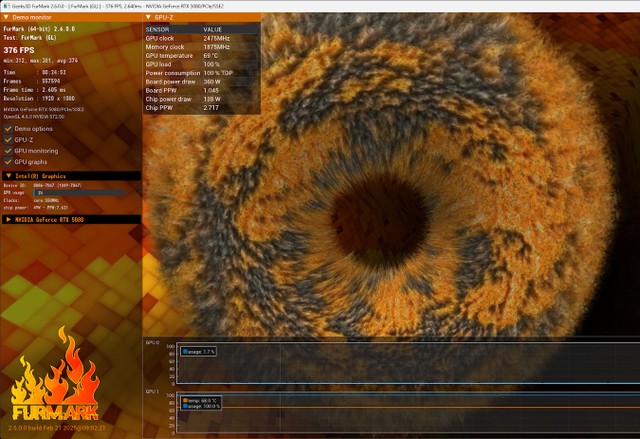Click the window title bar text
The width and height of the screenshot is (640, 439).
point(118,6)
